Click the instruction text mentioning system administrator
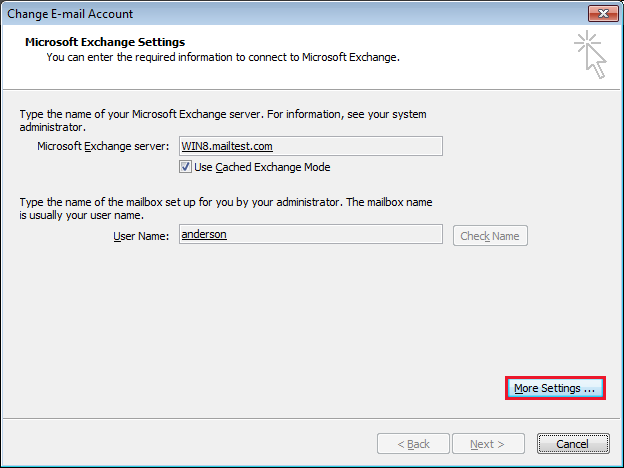Screen dimensions: 624x468 click(223, 121)
